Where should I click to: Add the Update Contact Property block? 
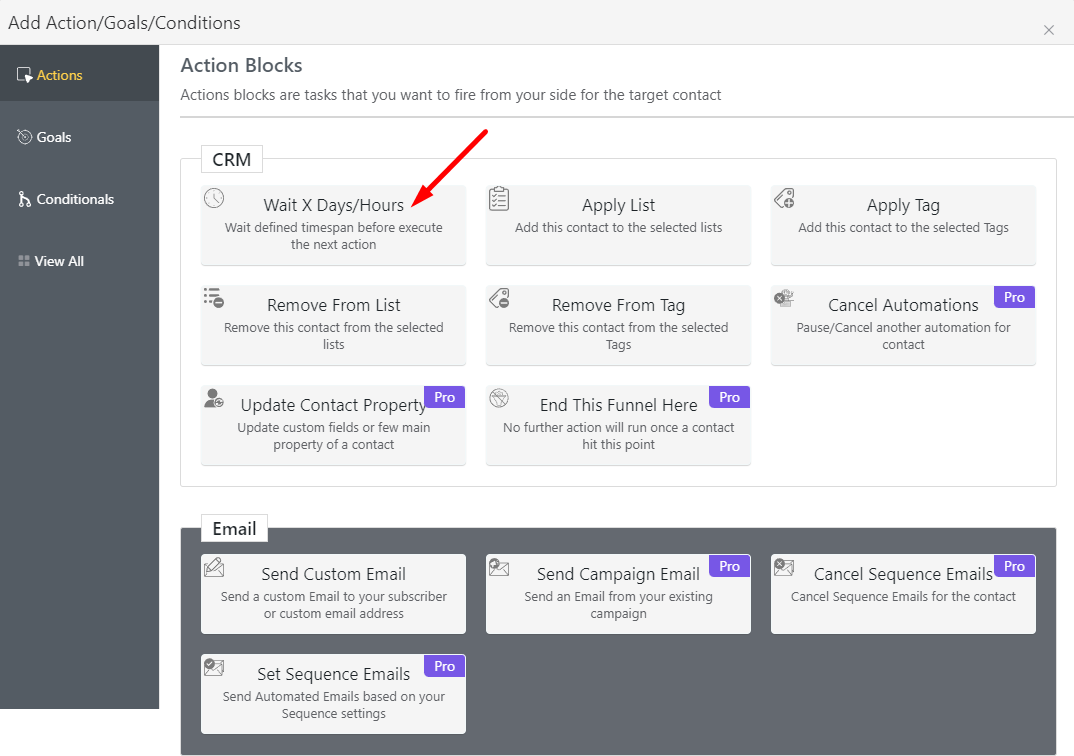334,425
